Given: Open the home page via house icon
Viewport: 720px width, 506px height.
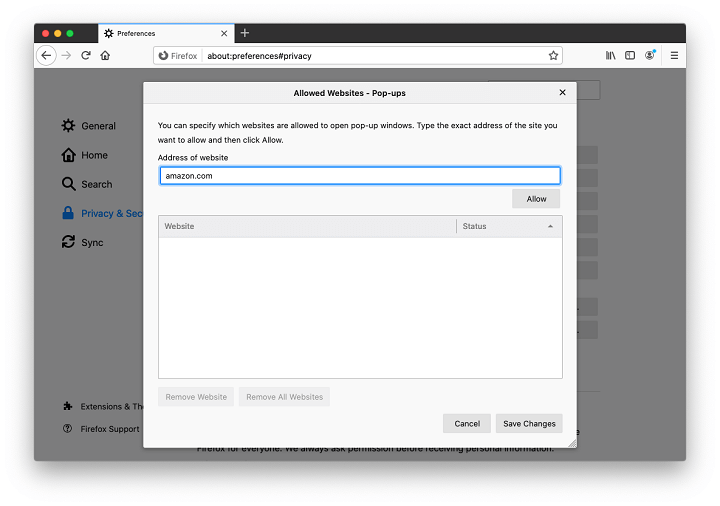Looking at the screenshot, I should pos(105,56).
